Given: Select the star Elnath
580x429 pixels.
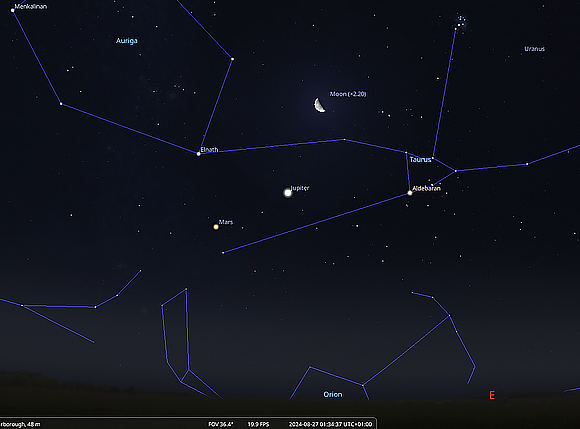Looking at the screenshot, I should tap(199, 154).
